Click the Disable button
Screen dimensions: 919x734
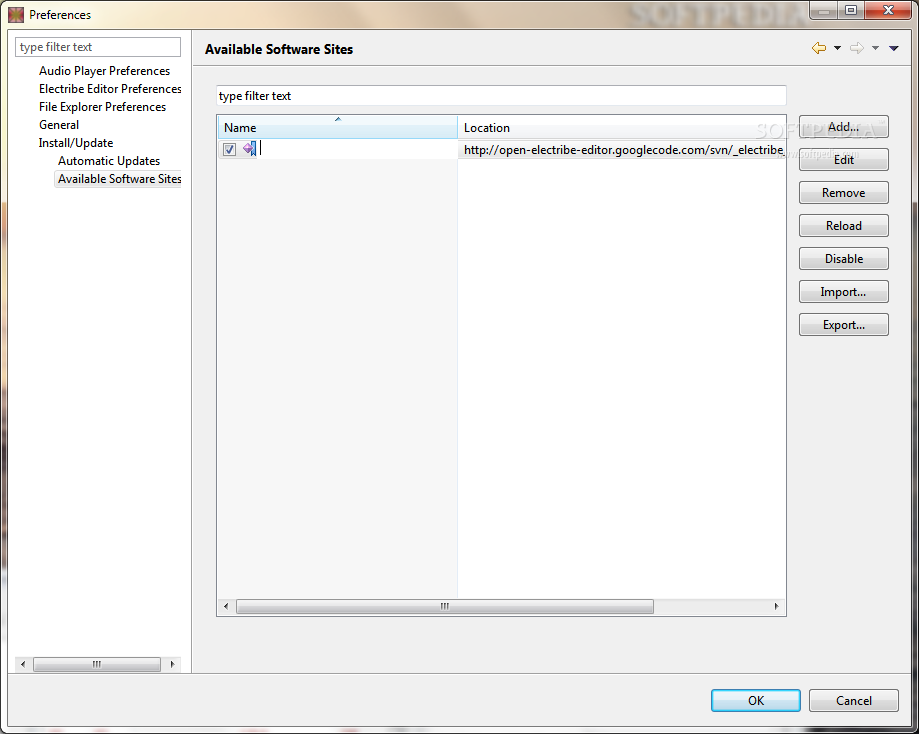point(843,259)
